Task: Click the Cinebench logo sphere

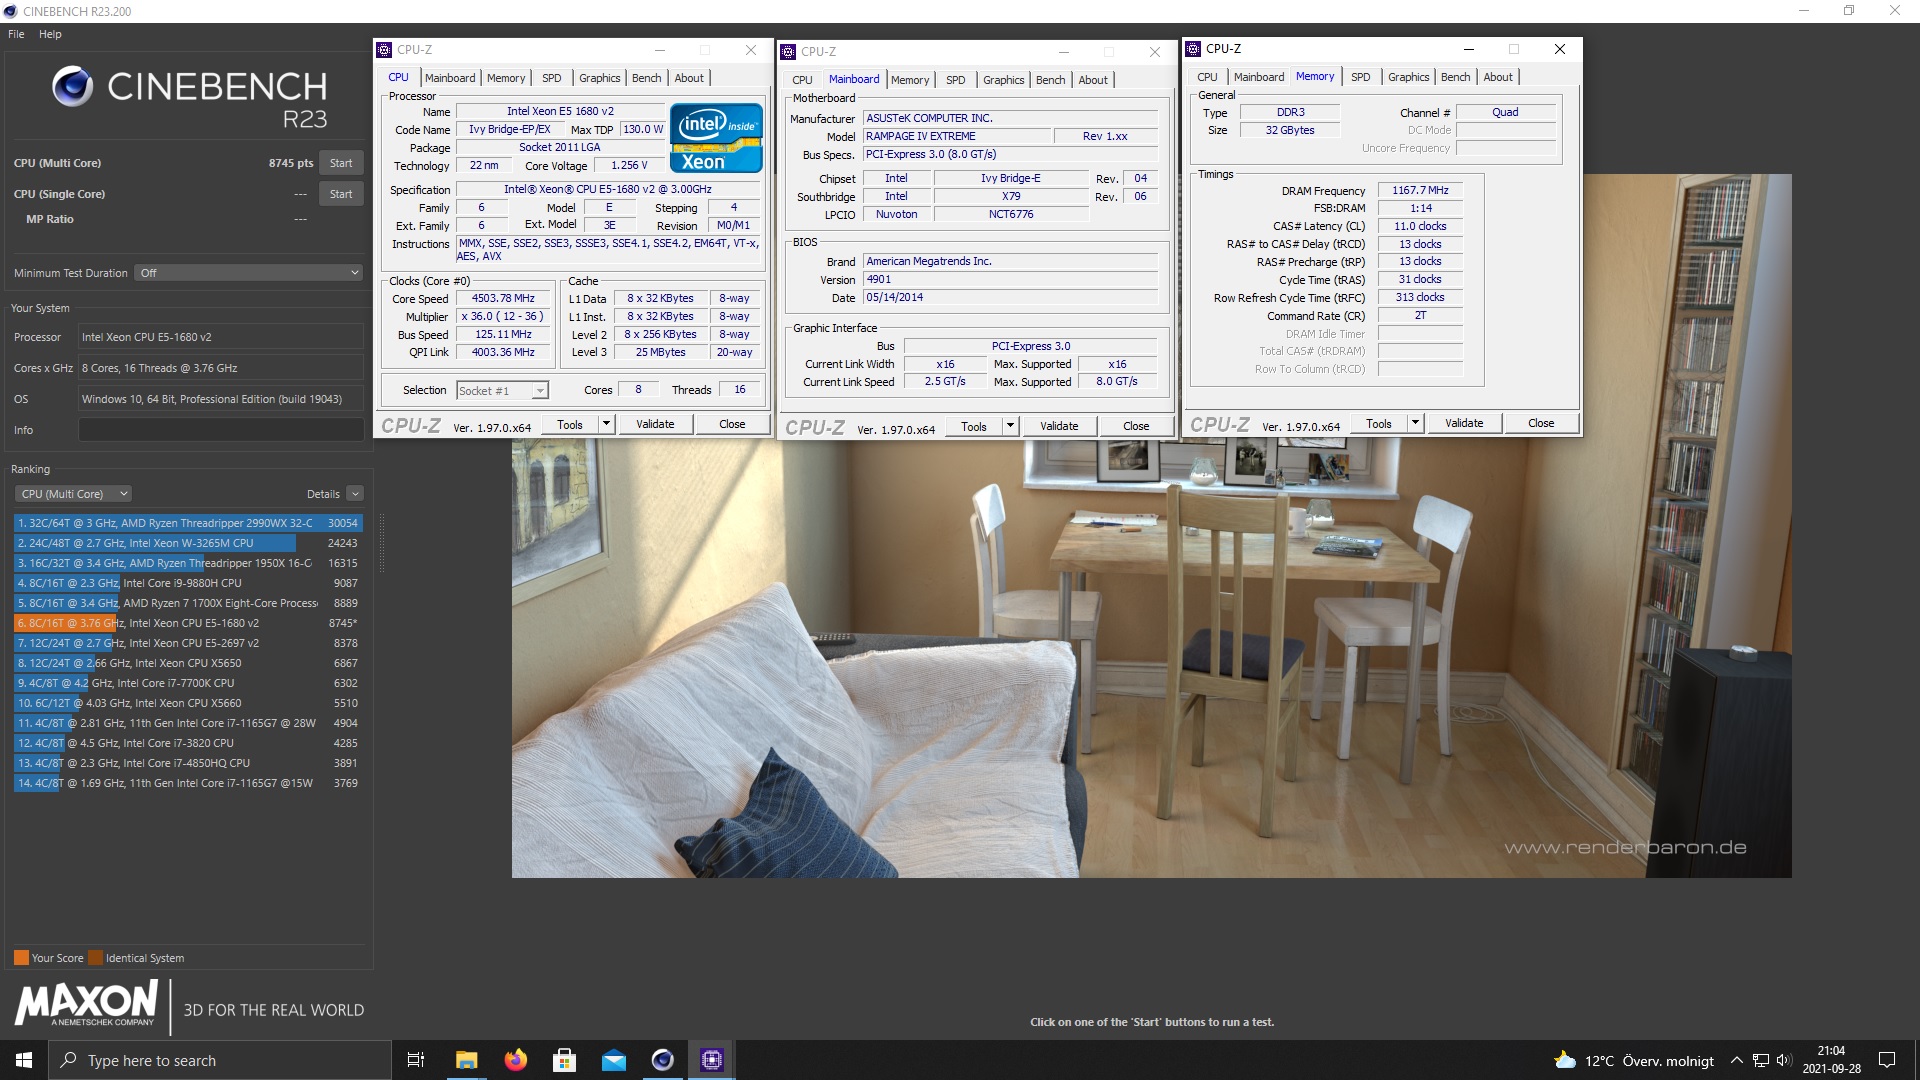Action: (72, 87)
